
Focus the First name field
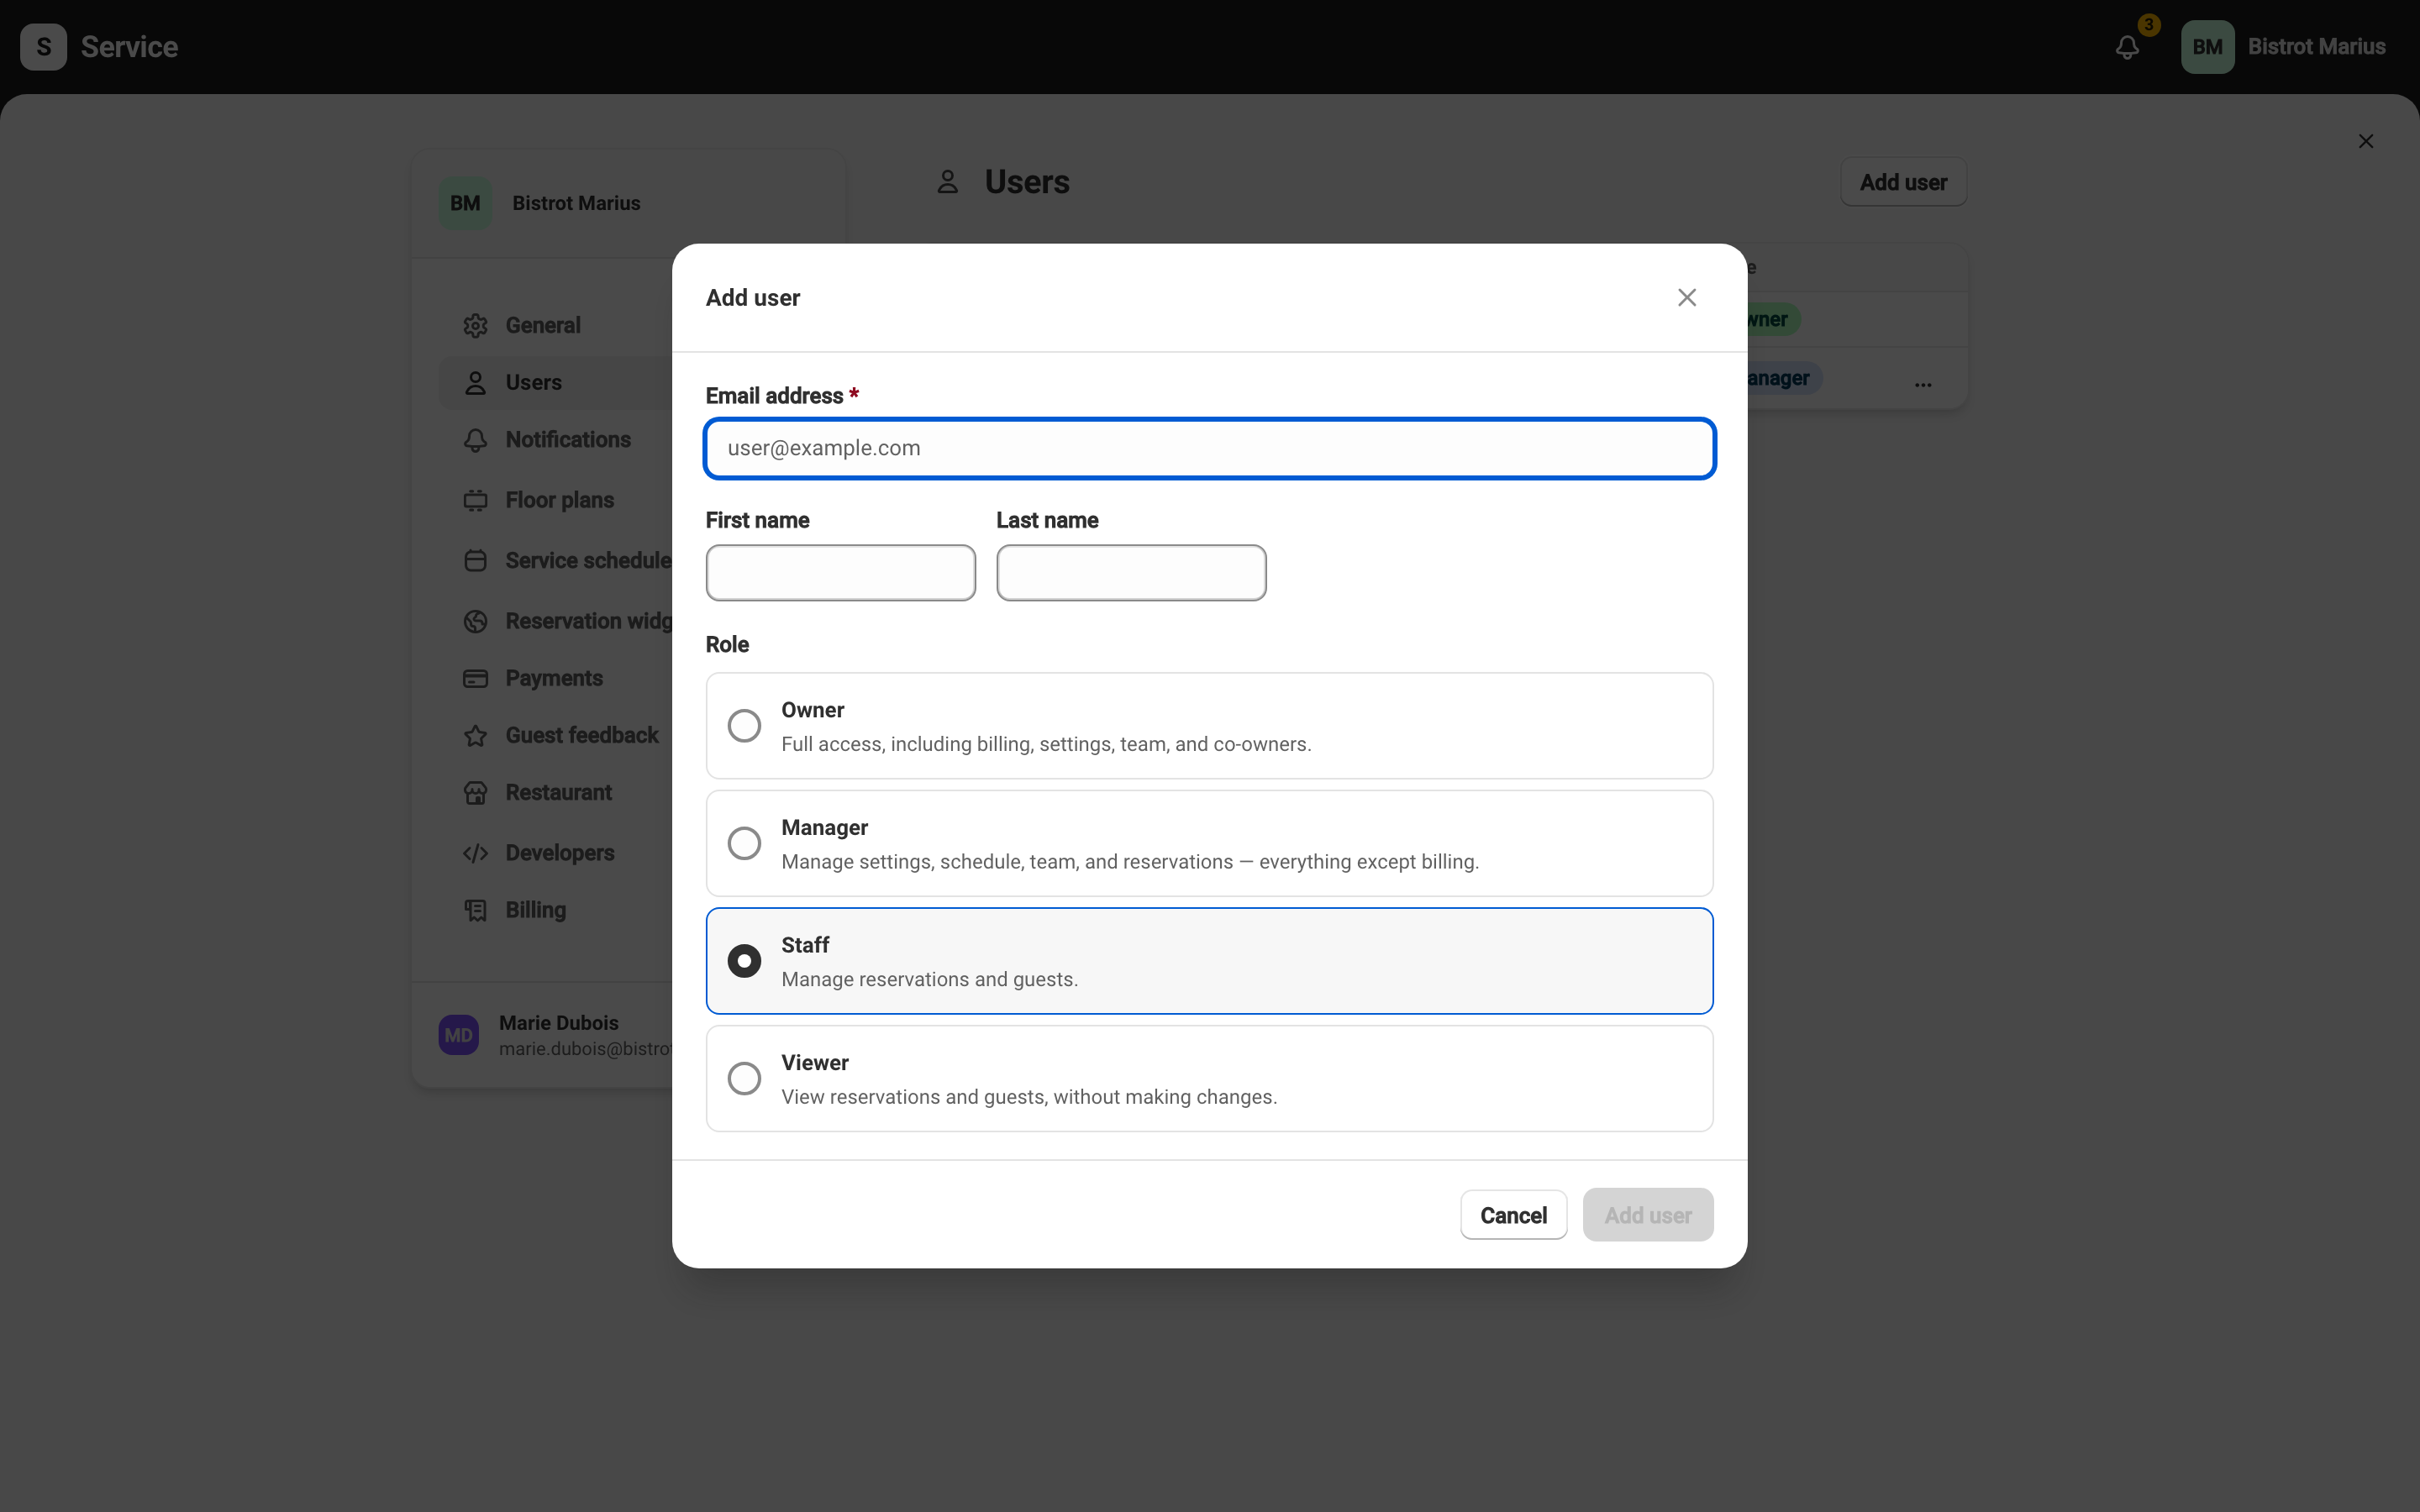pyautogui.click(x=841, y=573)
